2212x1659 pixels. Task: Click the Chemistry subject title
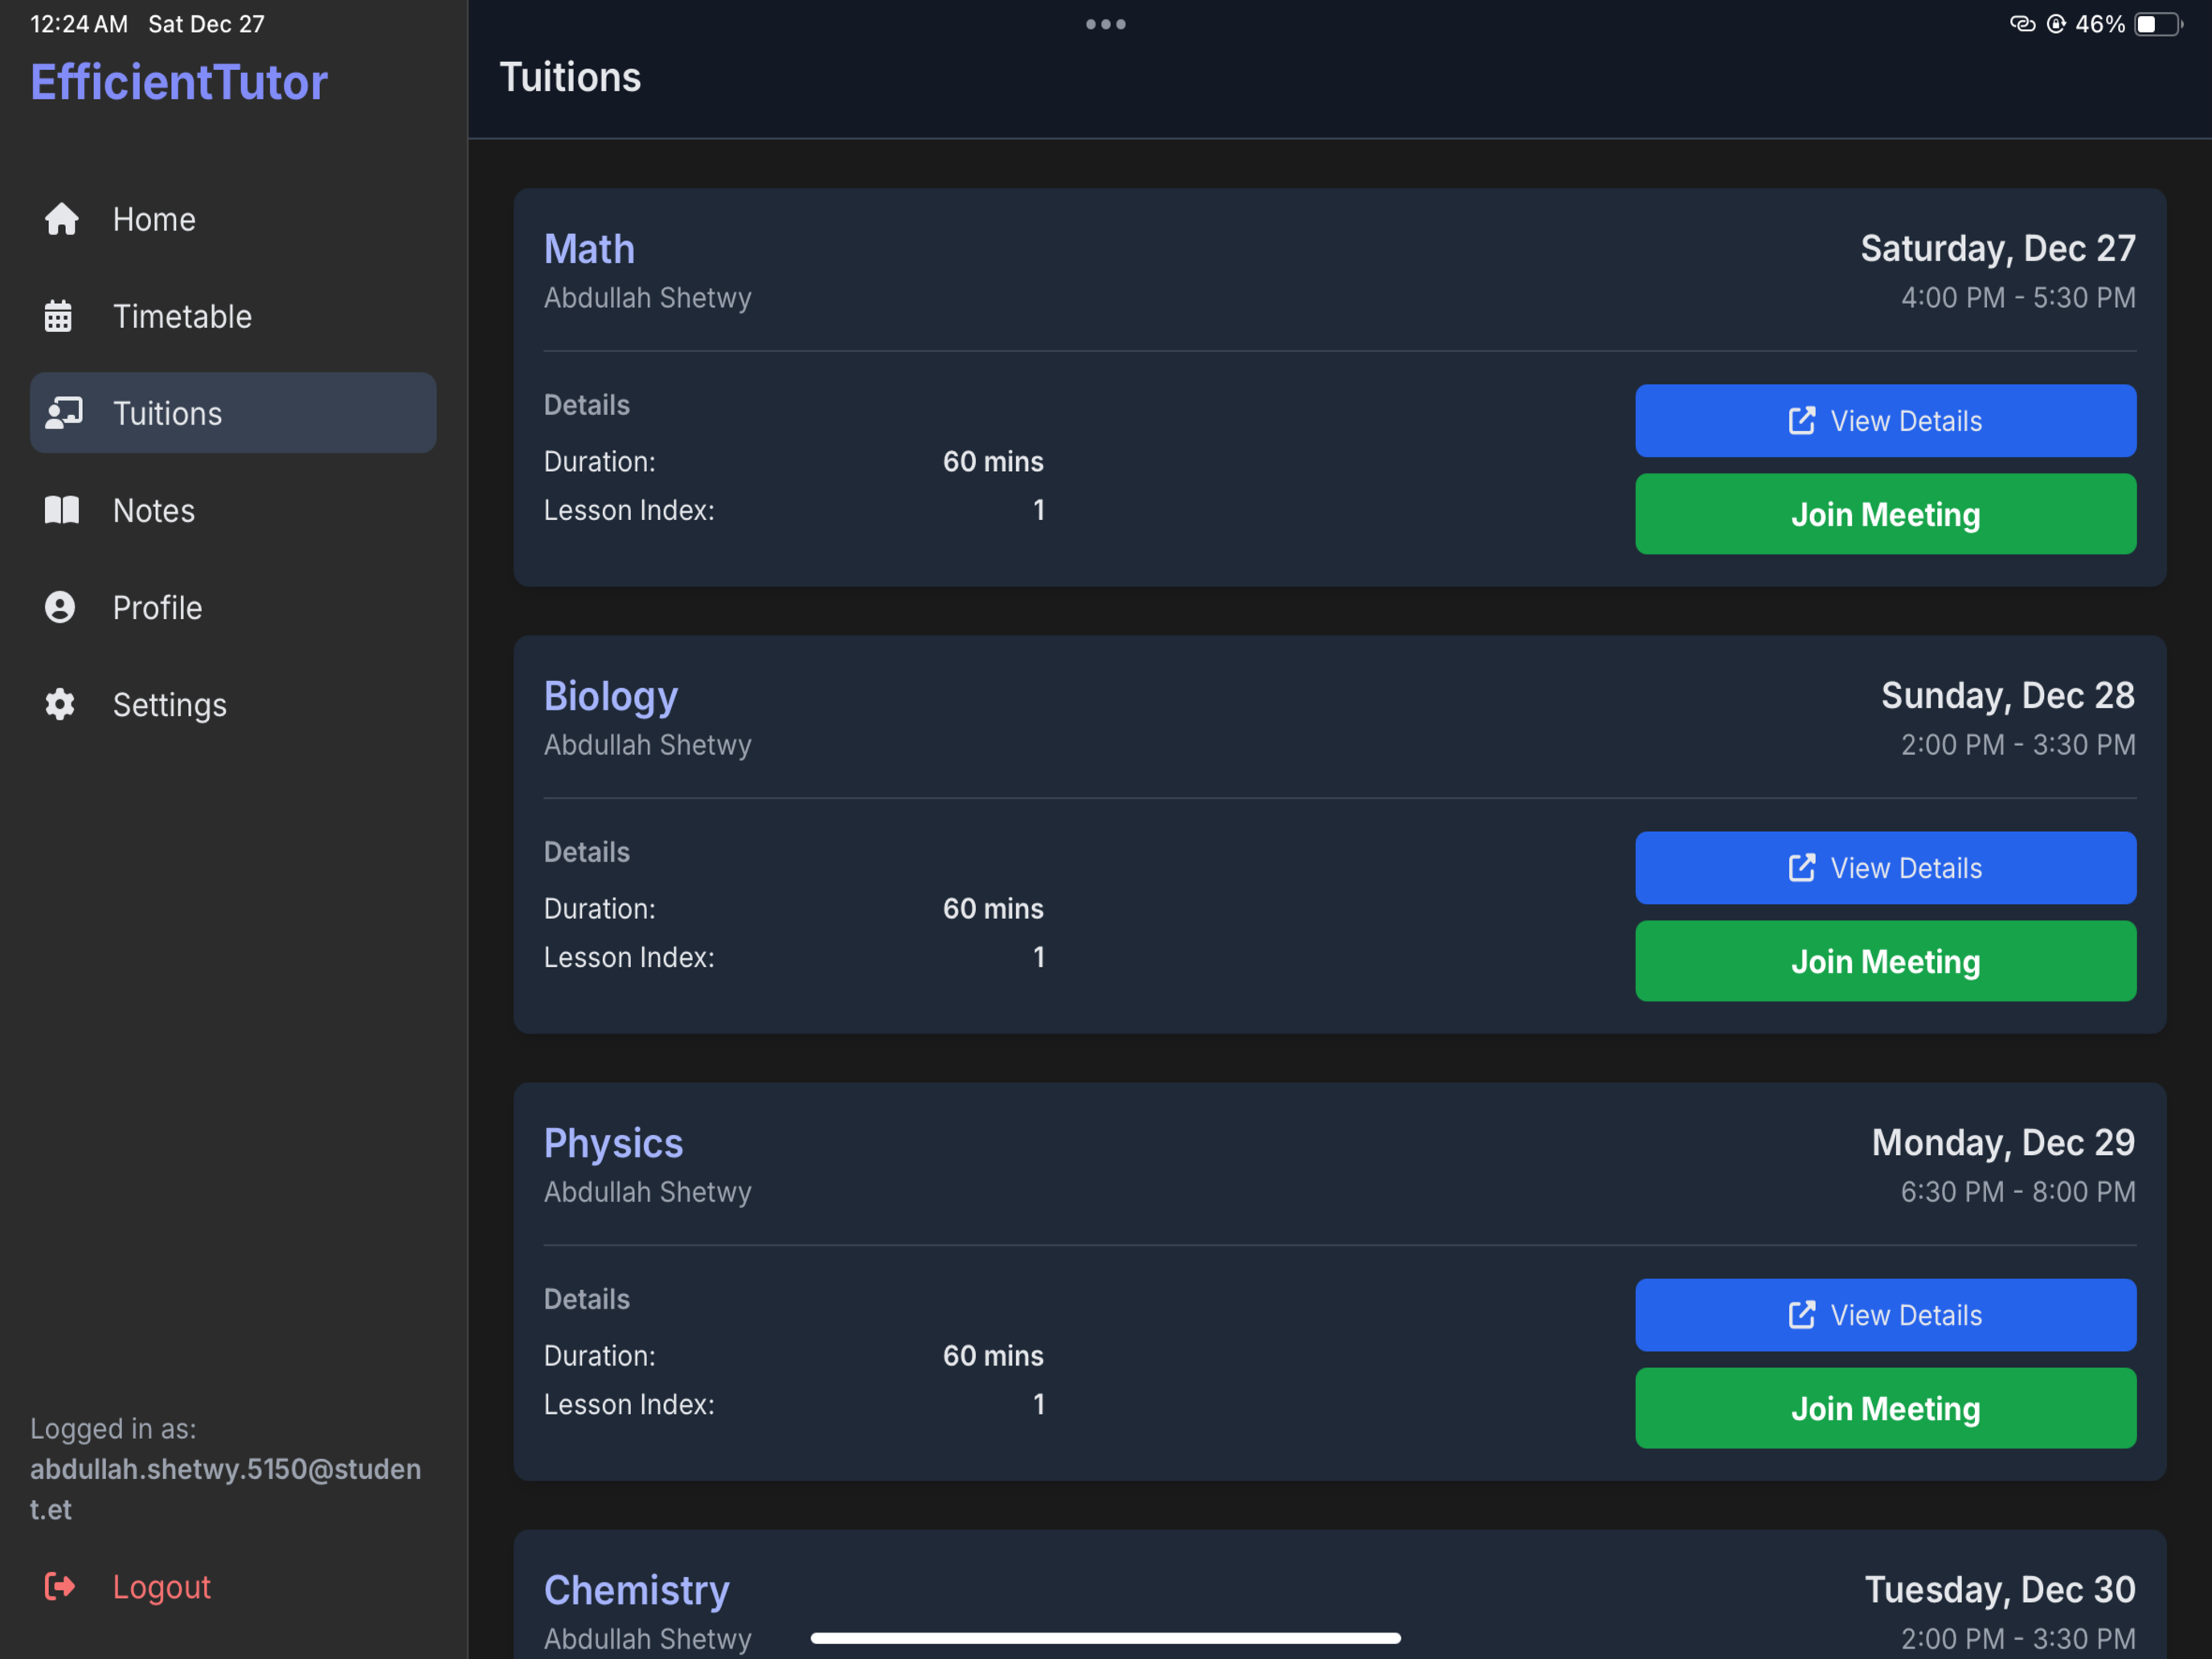click(637, 1591)
